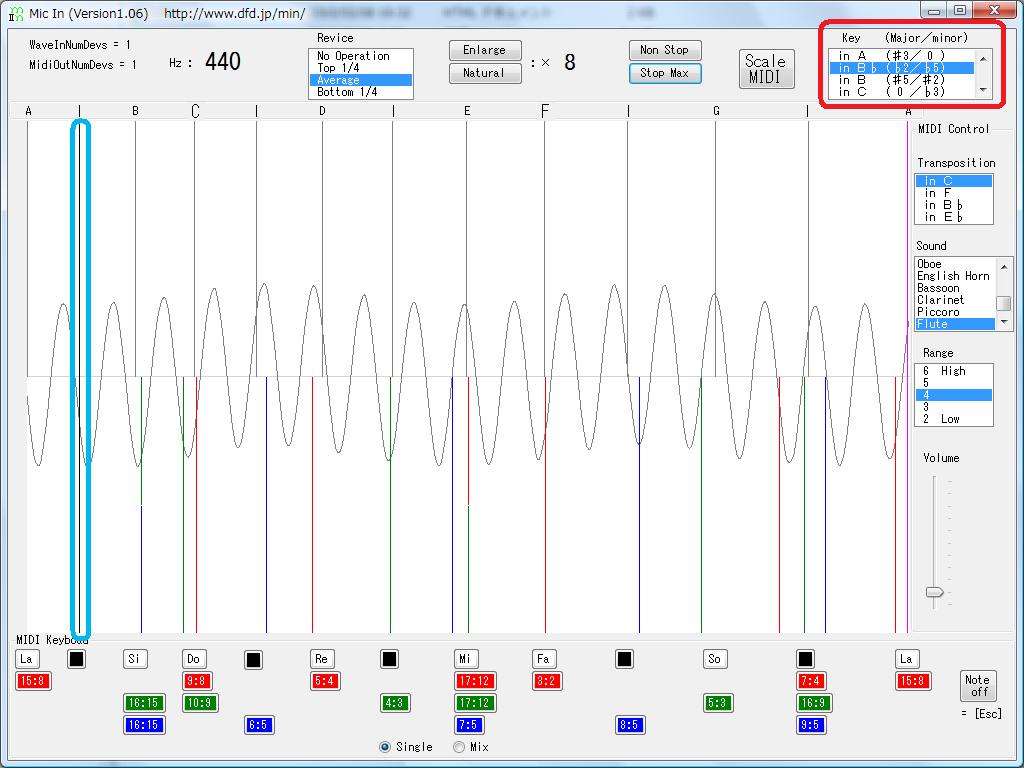Viewport: 1024px width, 768px height.
Task: Click the 'Do' MIDI key
Action: [193, 658]
